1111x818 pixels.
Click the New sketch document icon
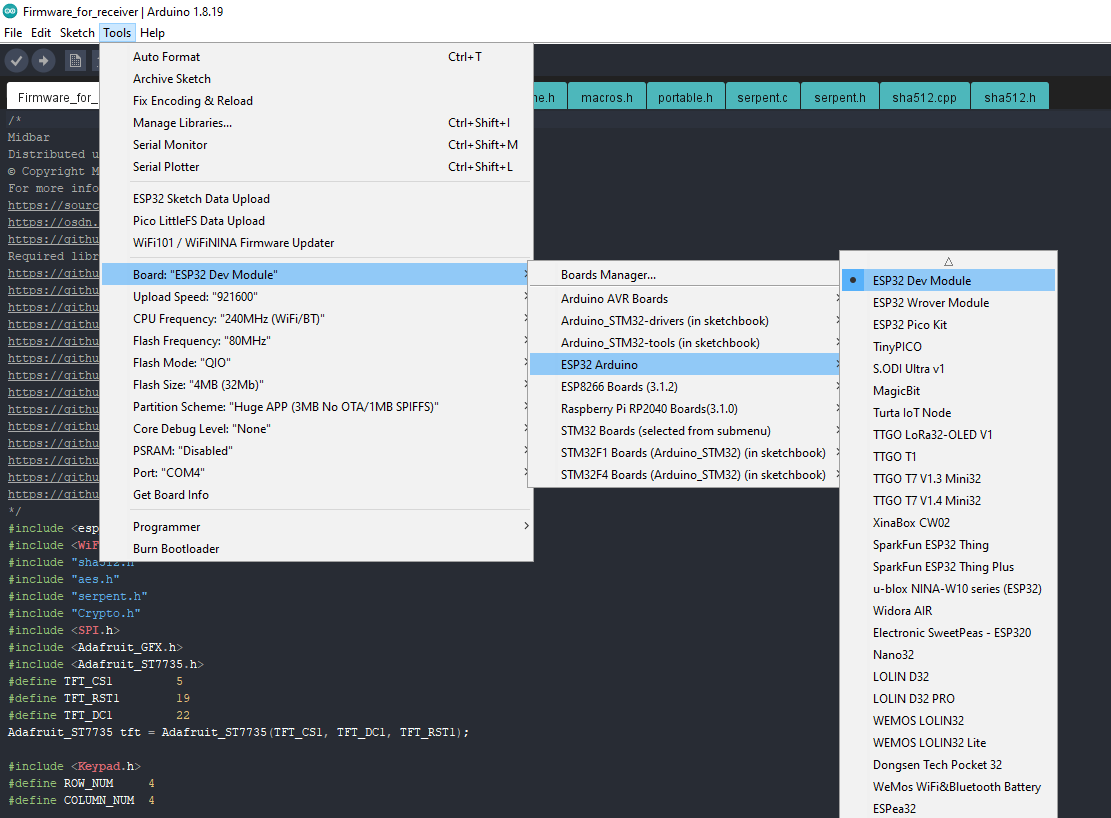[75, 61]
